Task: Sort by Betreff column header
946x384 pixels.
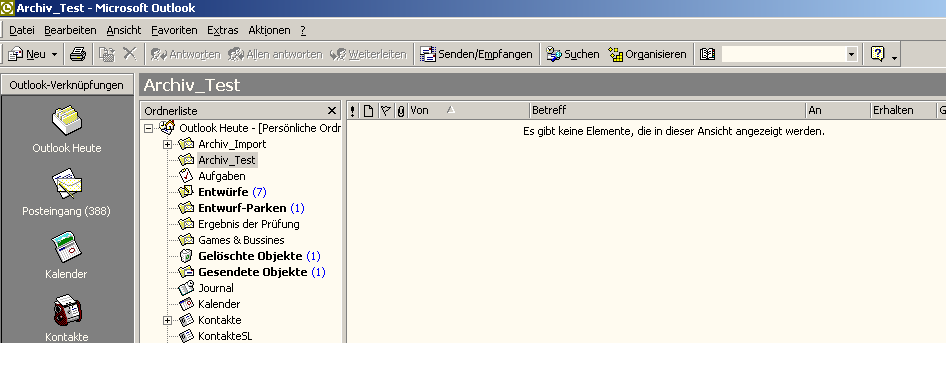Action: click(x=668, y=110)
